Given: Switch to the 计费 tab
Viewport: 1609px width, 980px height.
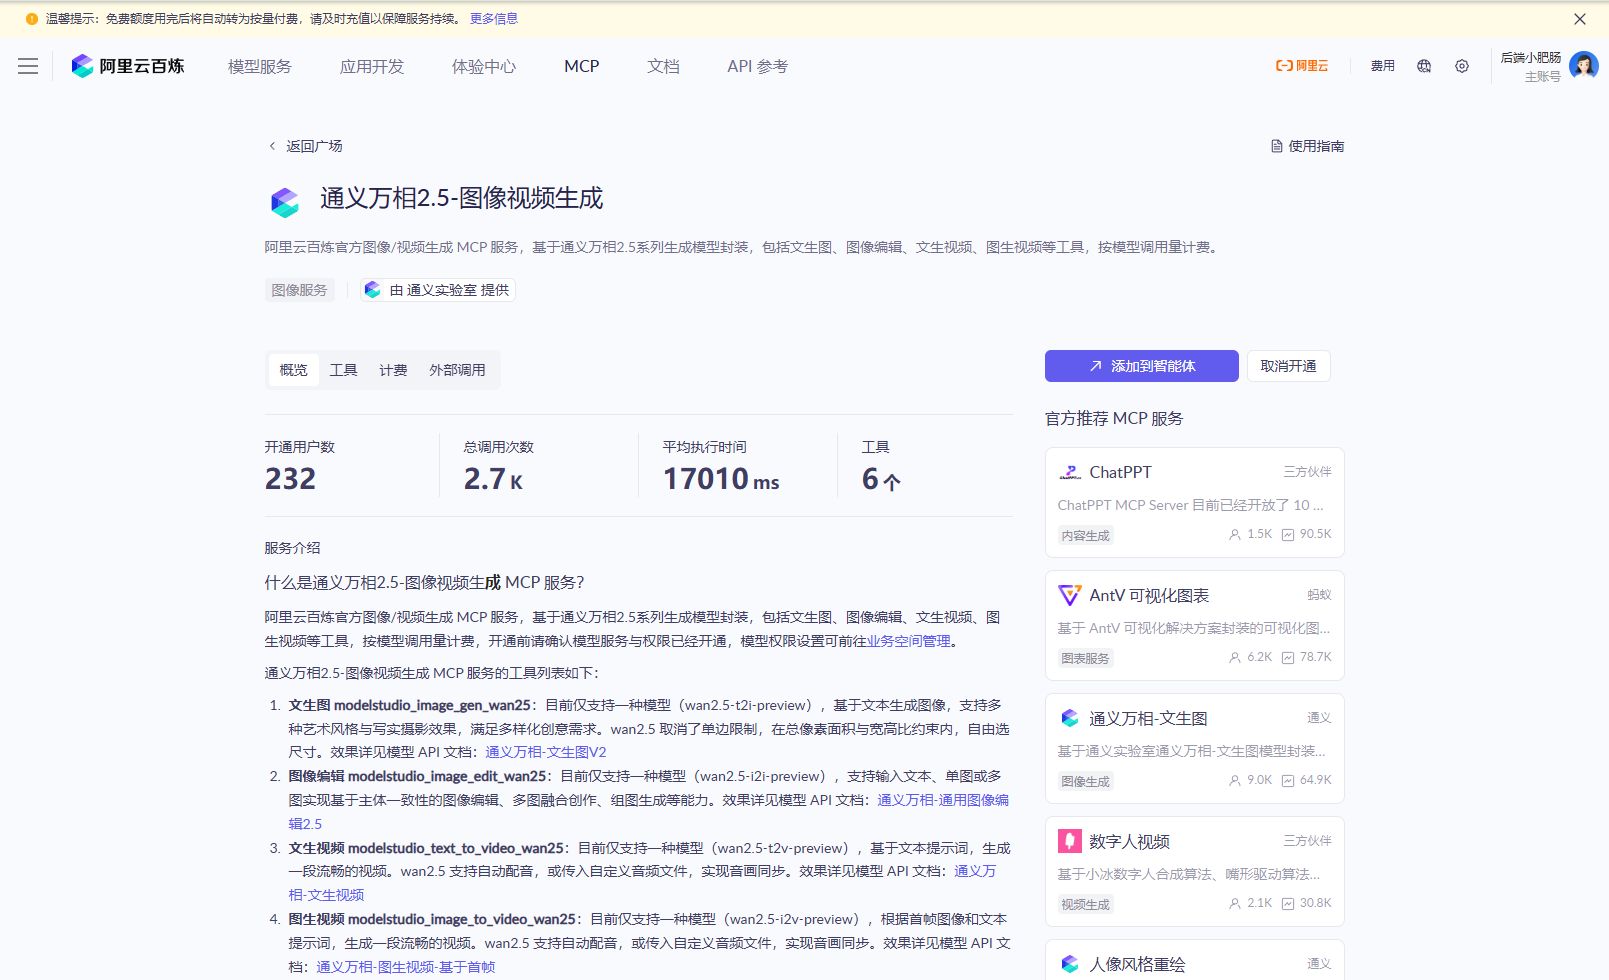Looking at the screenshot, I should point(393,370).
